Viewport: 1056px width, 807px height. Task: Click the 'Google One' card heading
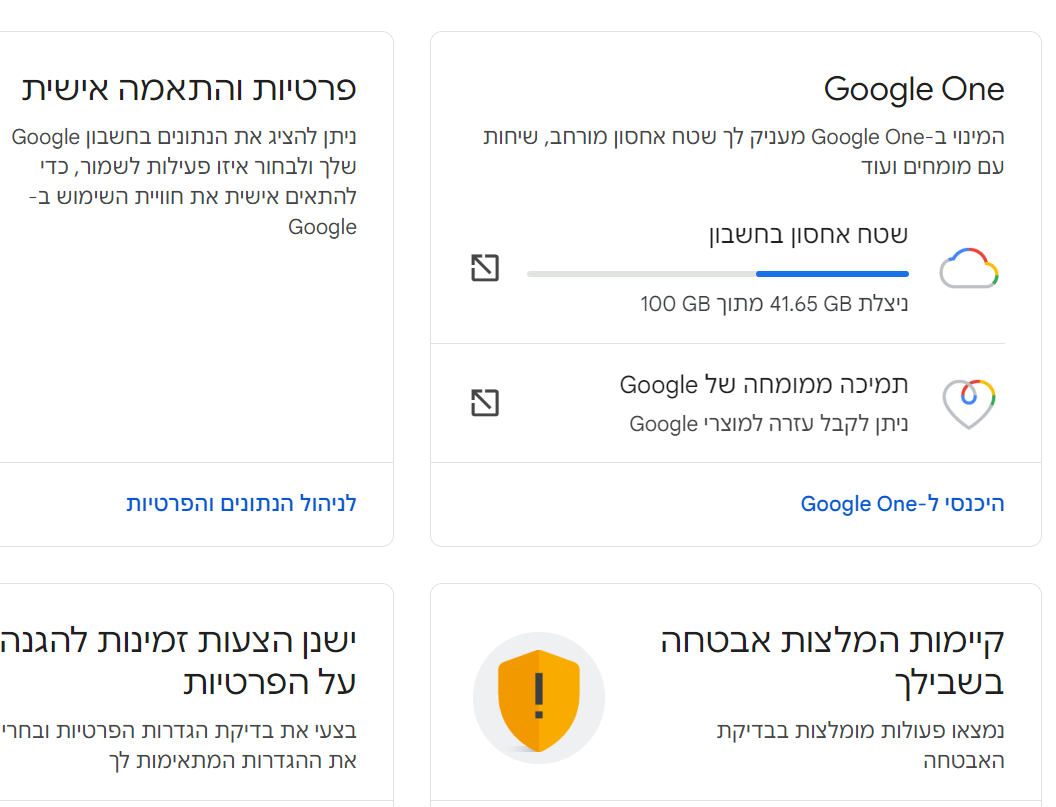click(x=913, y=90)
